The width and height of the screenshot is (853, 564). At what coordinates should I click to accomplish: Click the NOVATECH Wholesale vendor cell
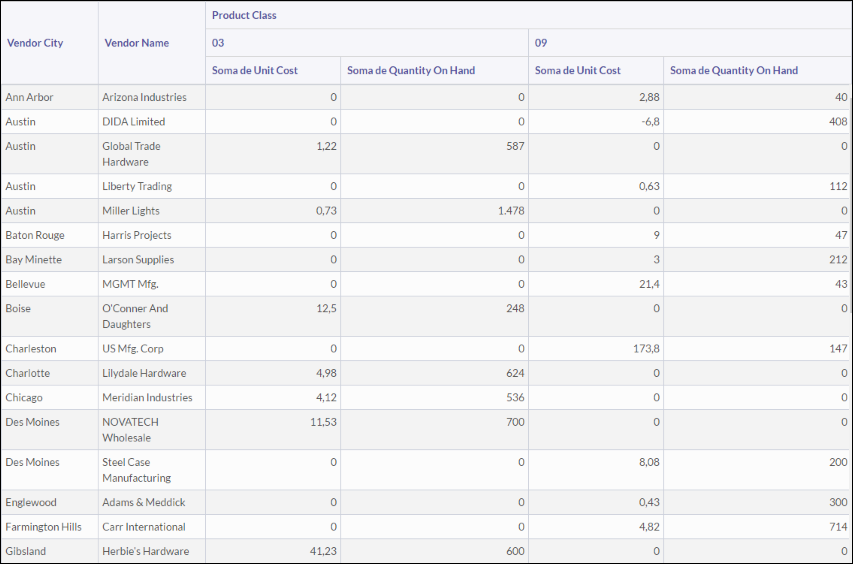pos(131,430)
